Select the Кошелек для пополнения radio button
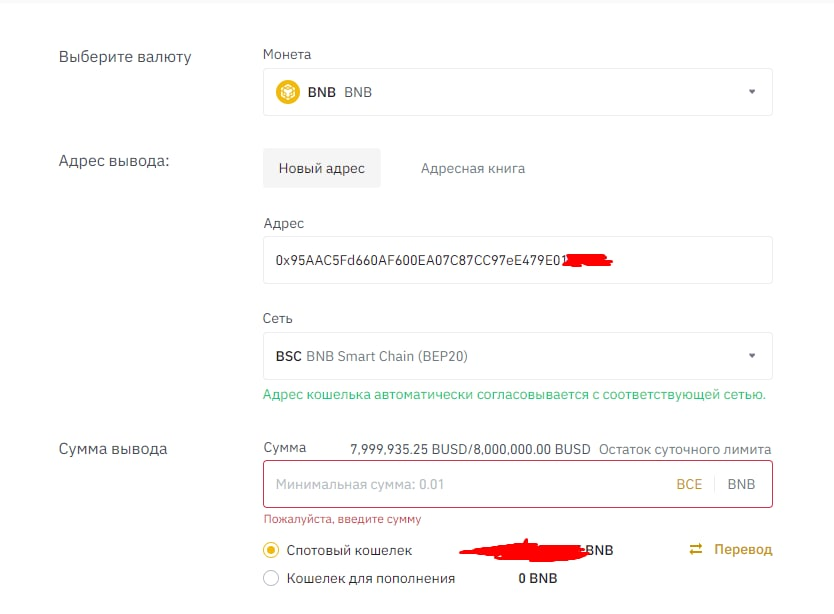 coord(271,578)
